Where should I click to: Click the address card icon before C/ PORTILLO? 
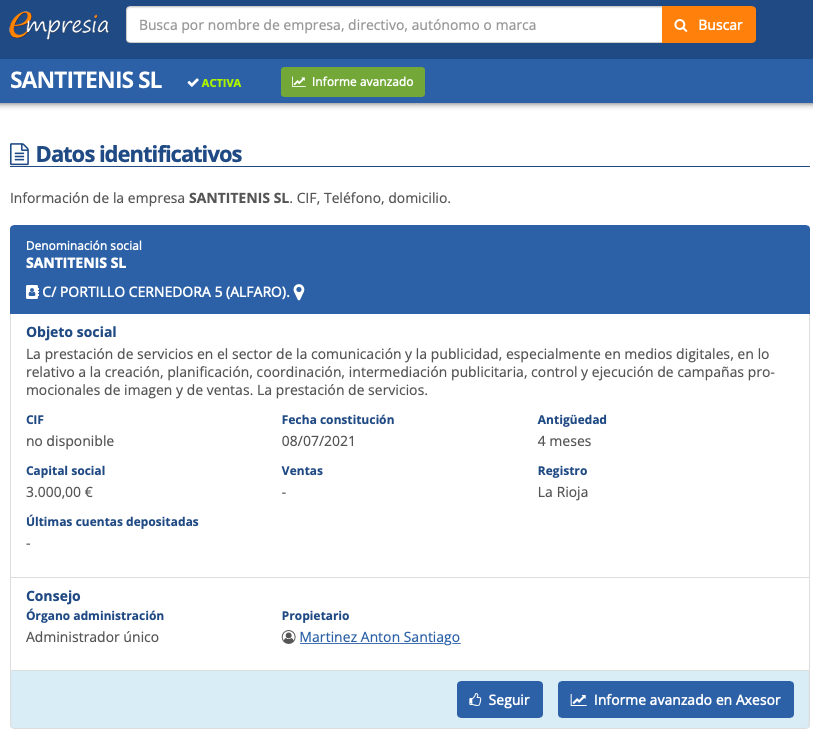(32, 292)
